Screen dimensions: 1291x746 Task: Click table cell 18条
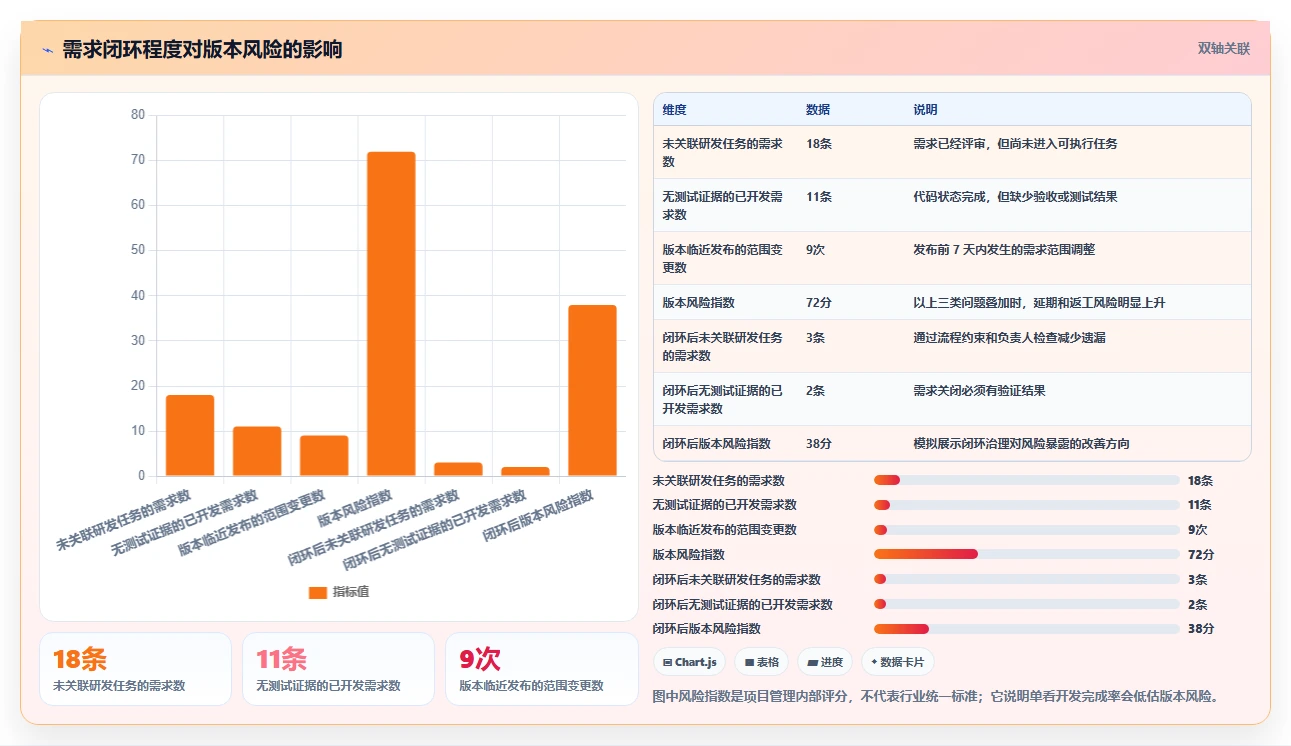(819, 144)
